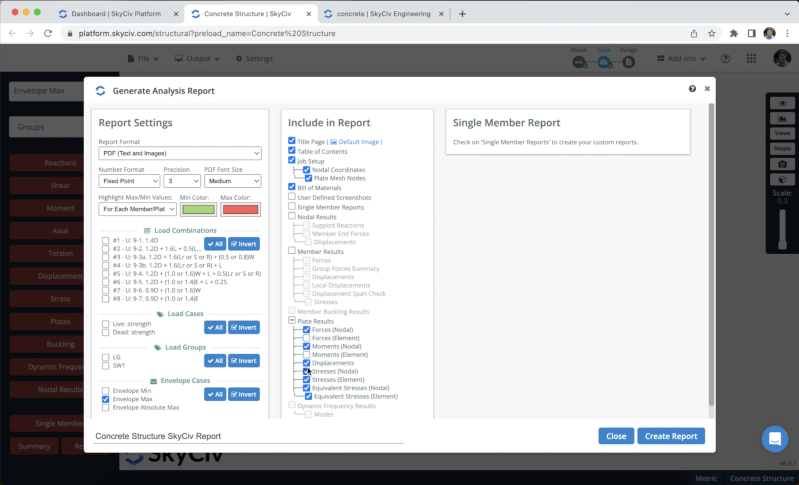The image size is (799, 485).
Task: Check Forces (Element) under Plate Results
Action: 306,338
